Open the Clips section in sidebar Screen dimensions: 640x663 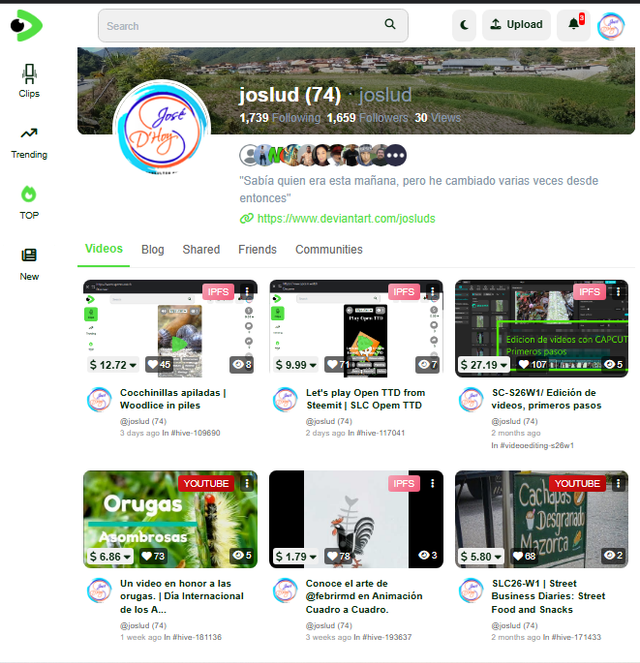click(29, 81)
